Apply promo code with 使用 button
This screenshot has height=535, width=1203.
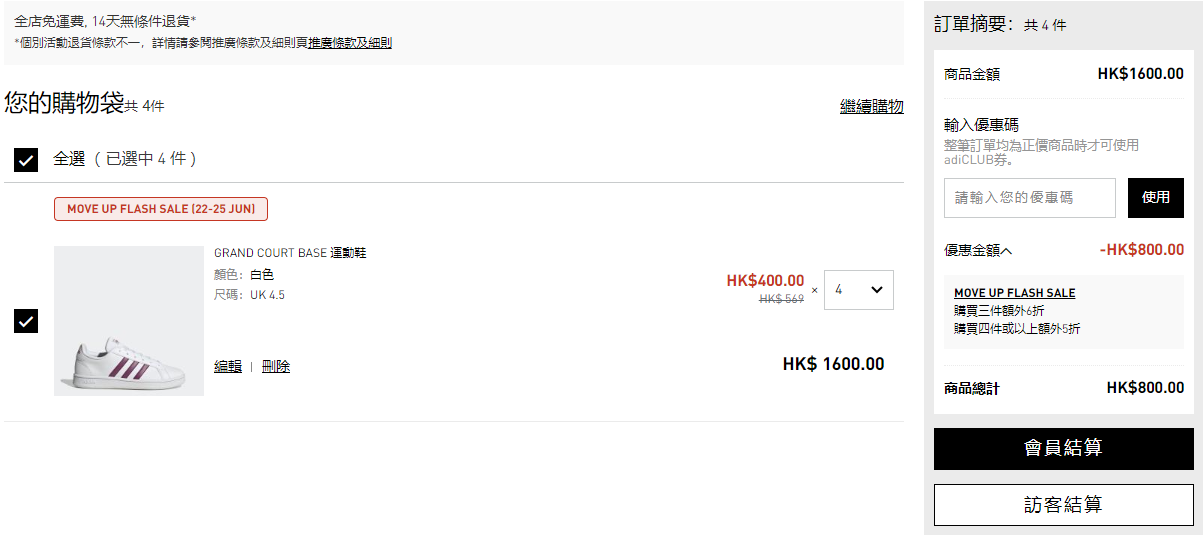1156,198
